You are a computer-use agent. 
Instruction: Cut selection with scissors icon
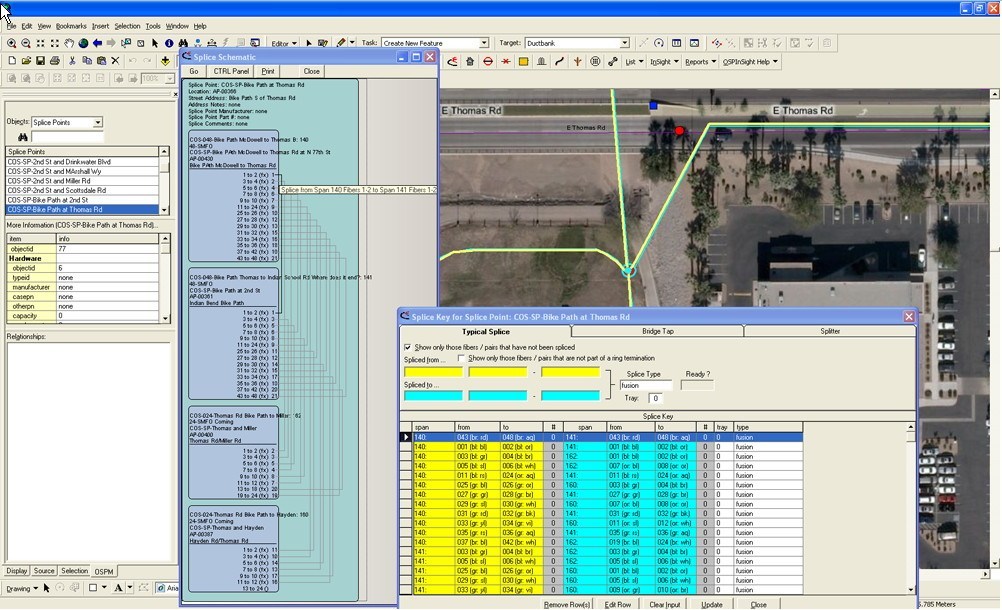[x=72, y=61]
